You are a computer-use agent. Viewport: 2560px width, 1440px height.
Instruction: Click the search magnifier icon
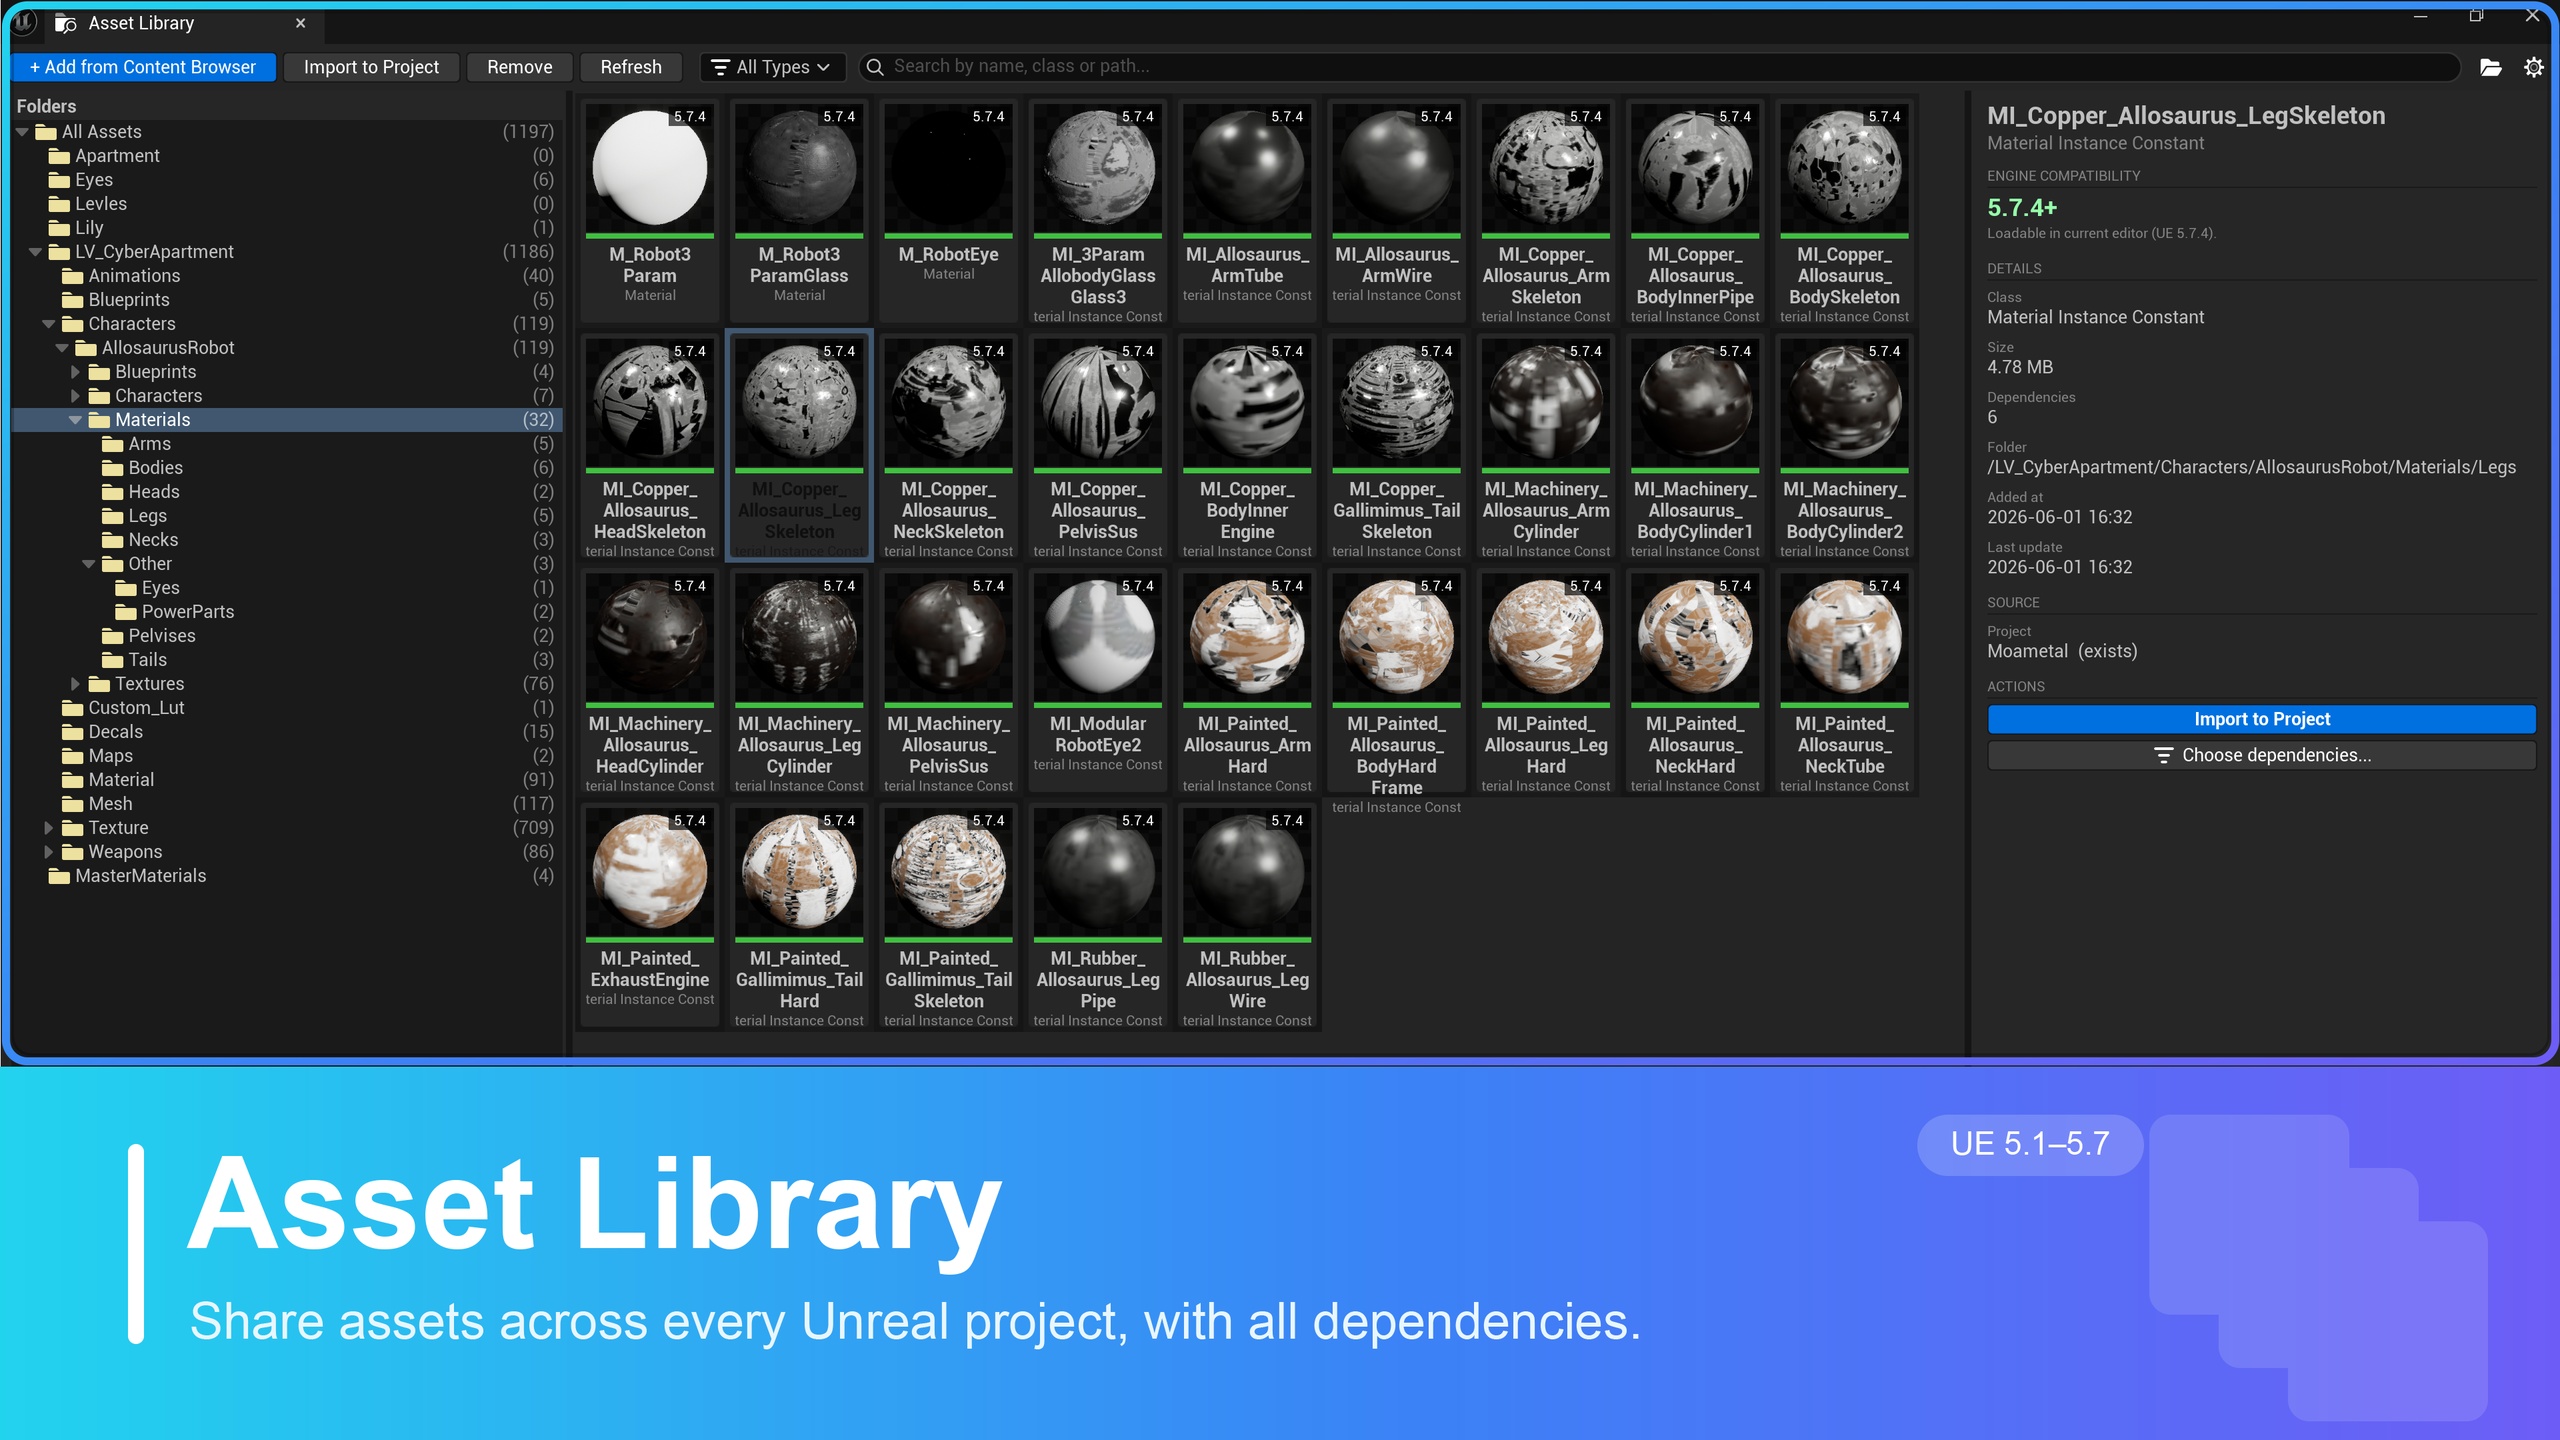pyautogui.click(x=875, y=67)
